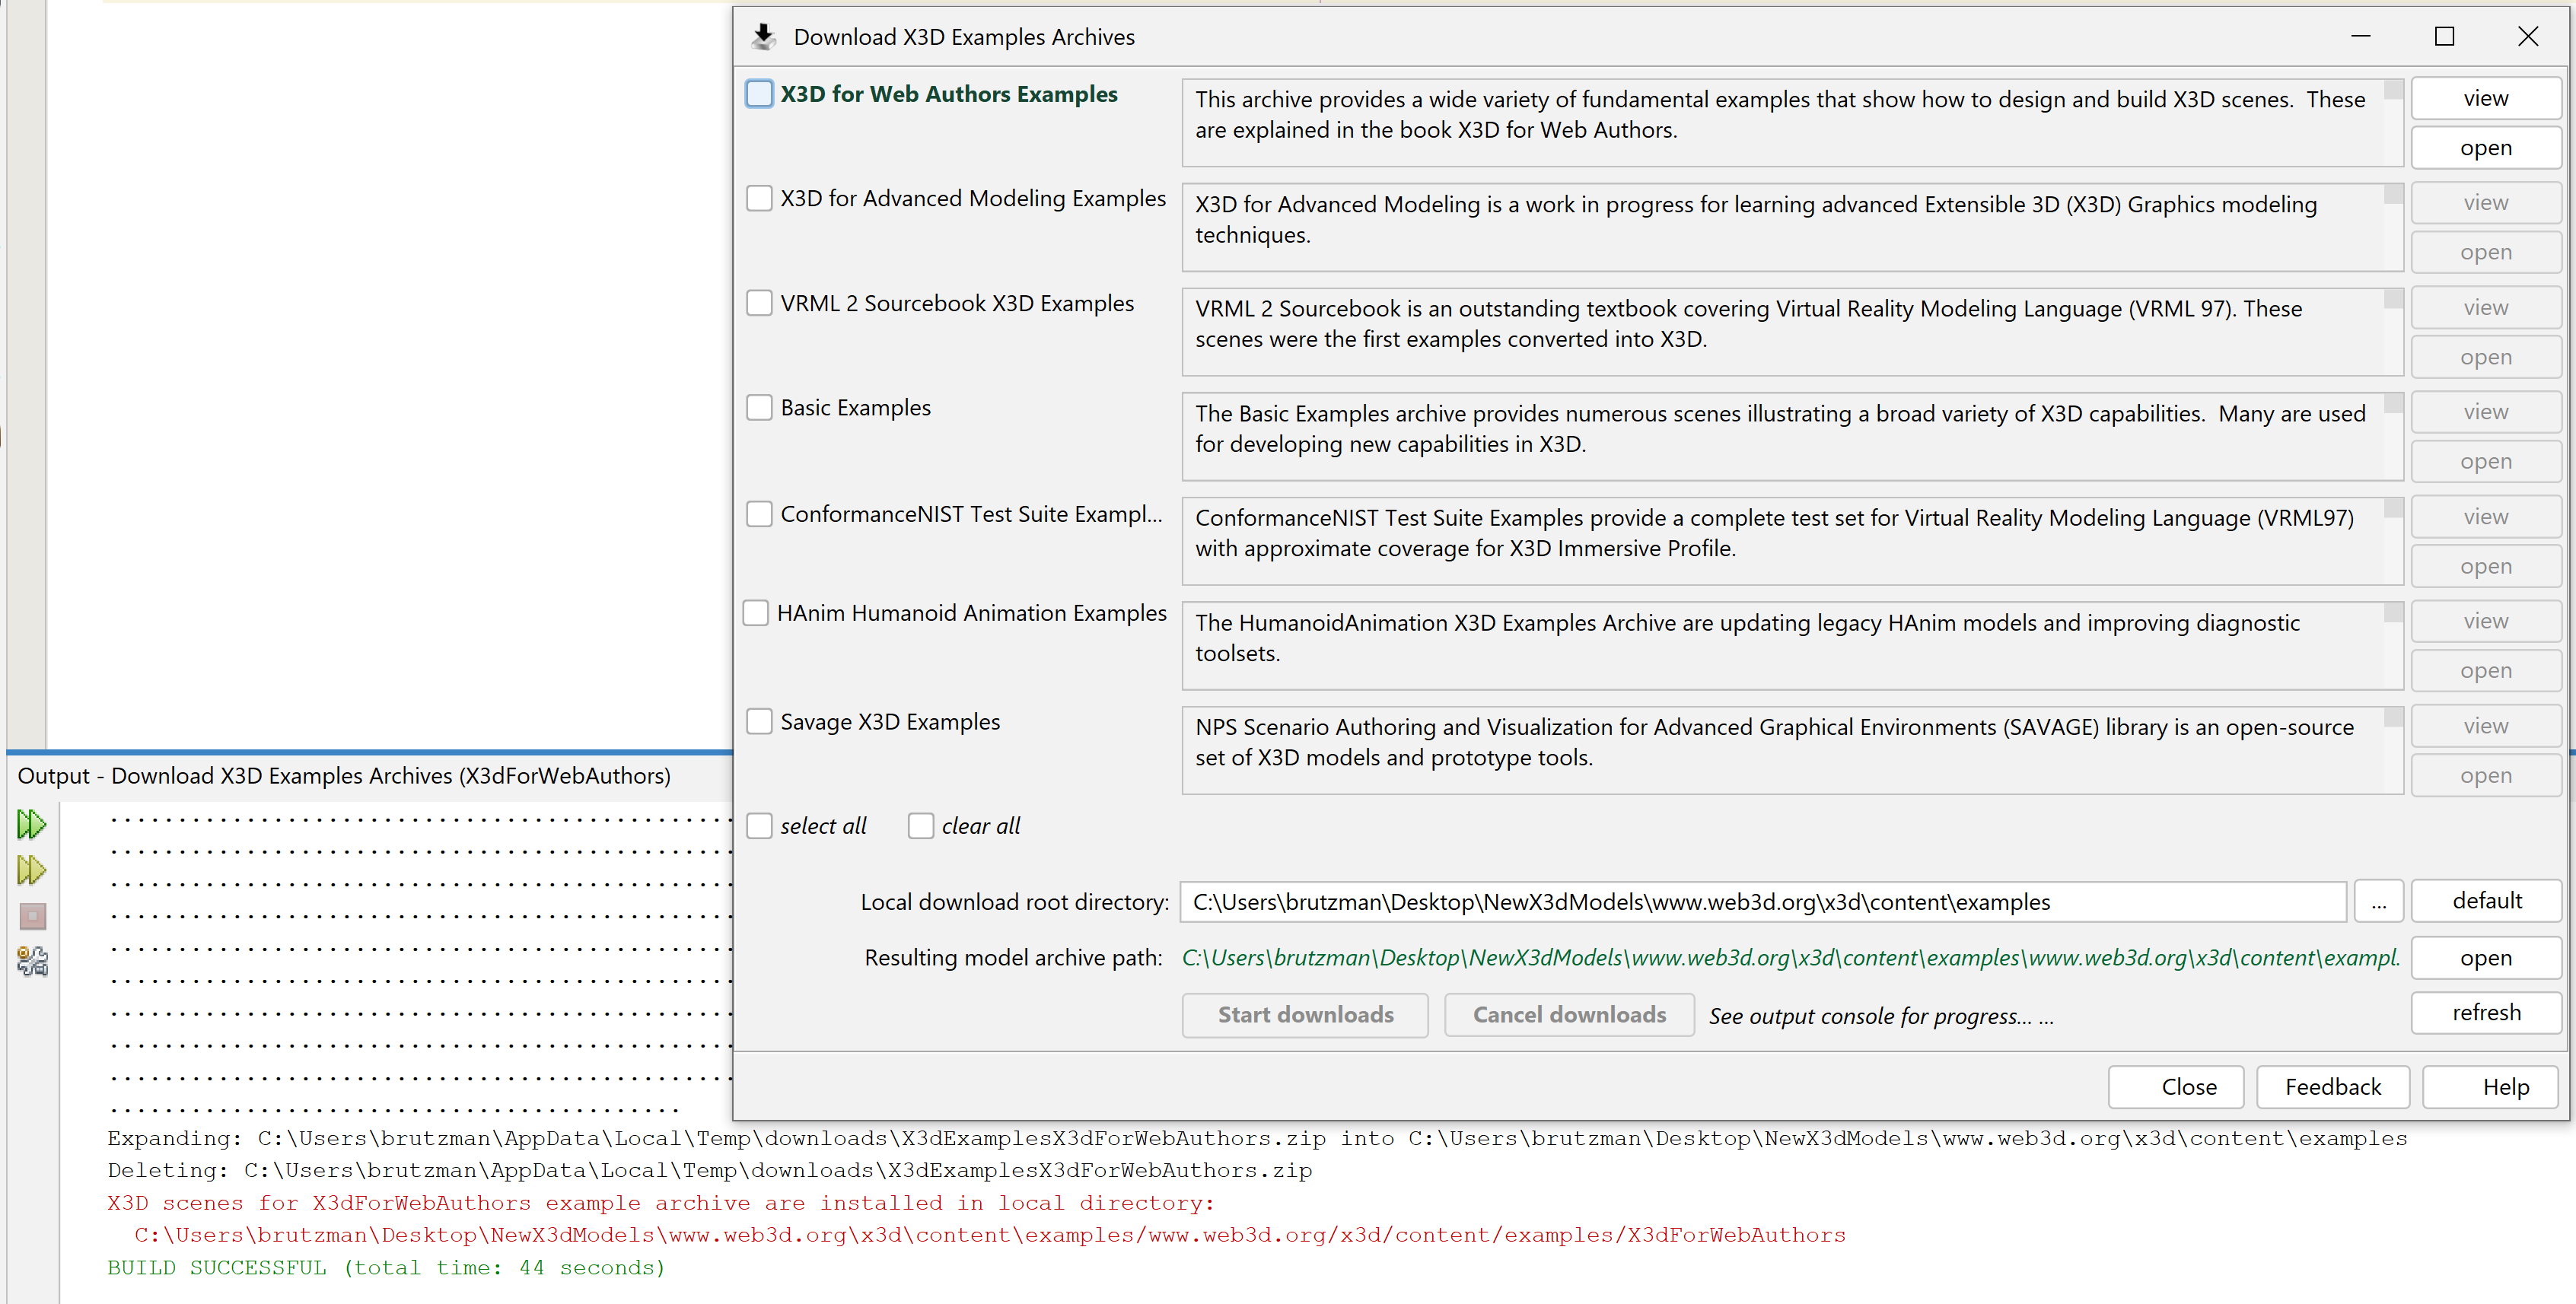Click view for HAnim Humanoid Animation archive

tap(2485, 621)
